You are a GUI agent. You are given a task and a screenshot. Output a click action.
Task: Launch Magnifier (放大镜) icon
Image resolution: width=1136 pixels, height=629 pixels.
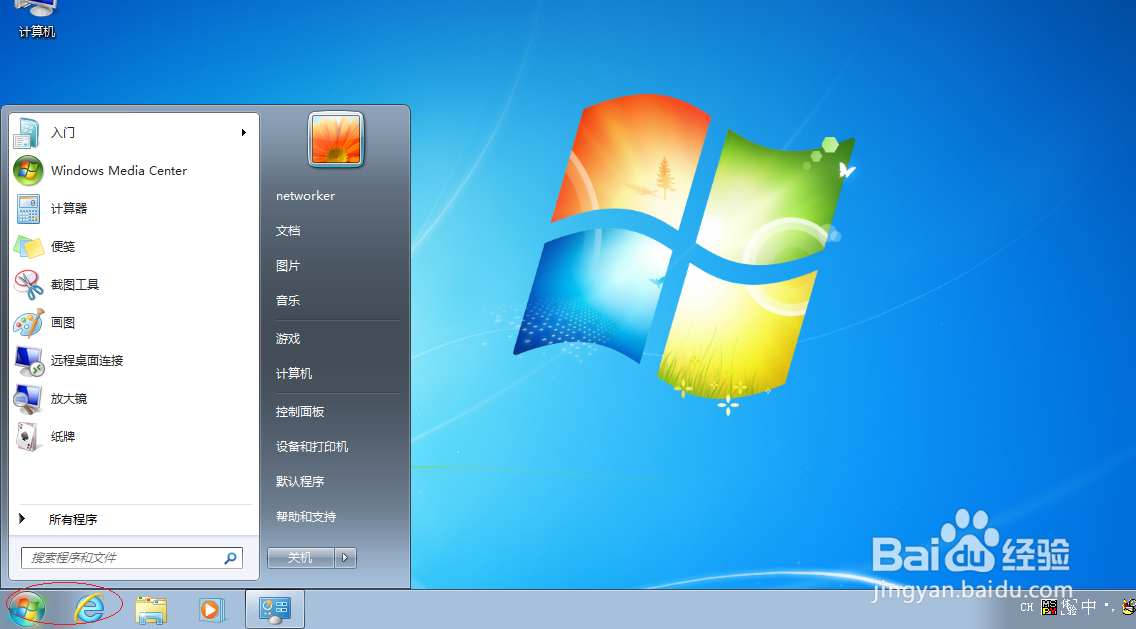(x=28, y=399)
